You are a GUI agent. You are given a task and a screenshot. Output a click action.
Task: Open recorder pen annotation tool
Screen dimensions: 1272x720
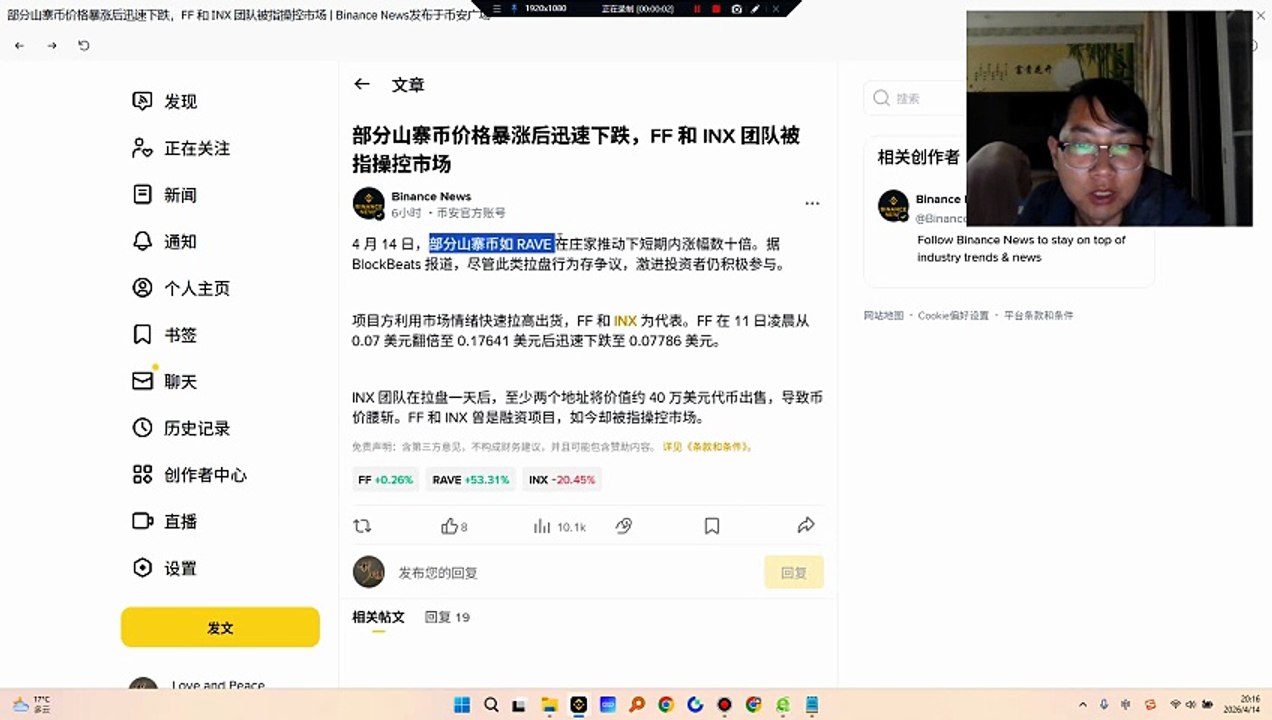point(755,8)
